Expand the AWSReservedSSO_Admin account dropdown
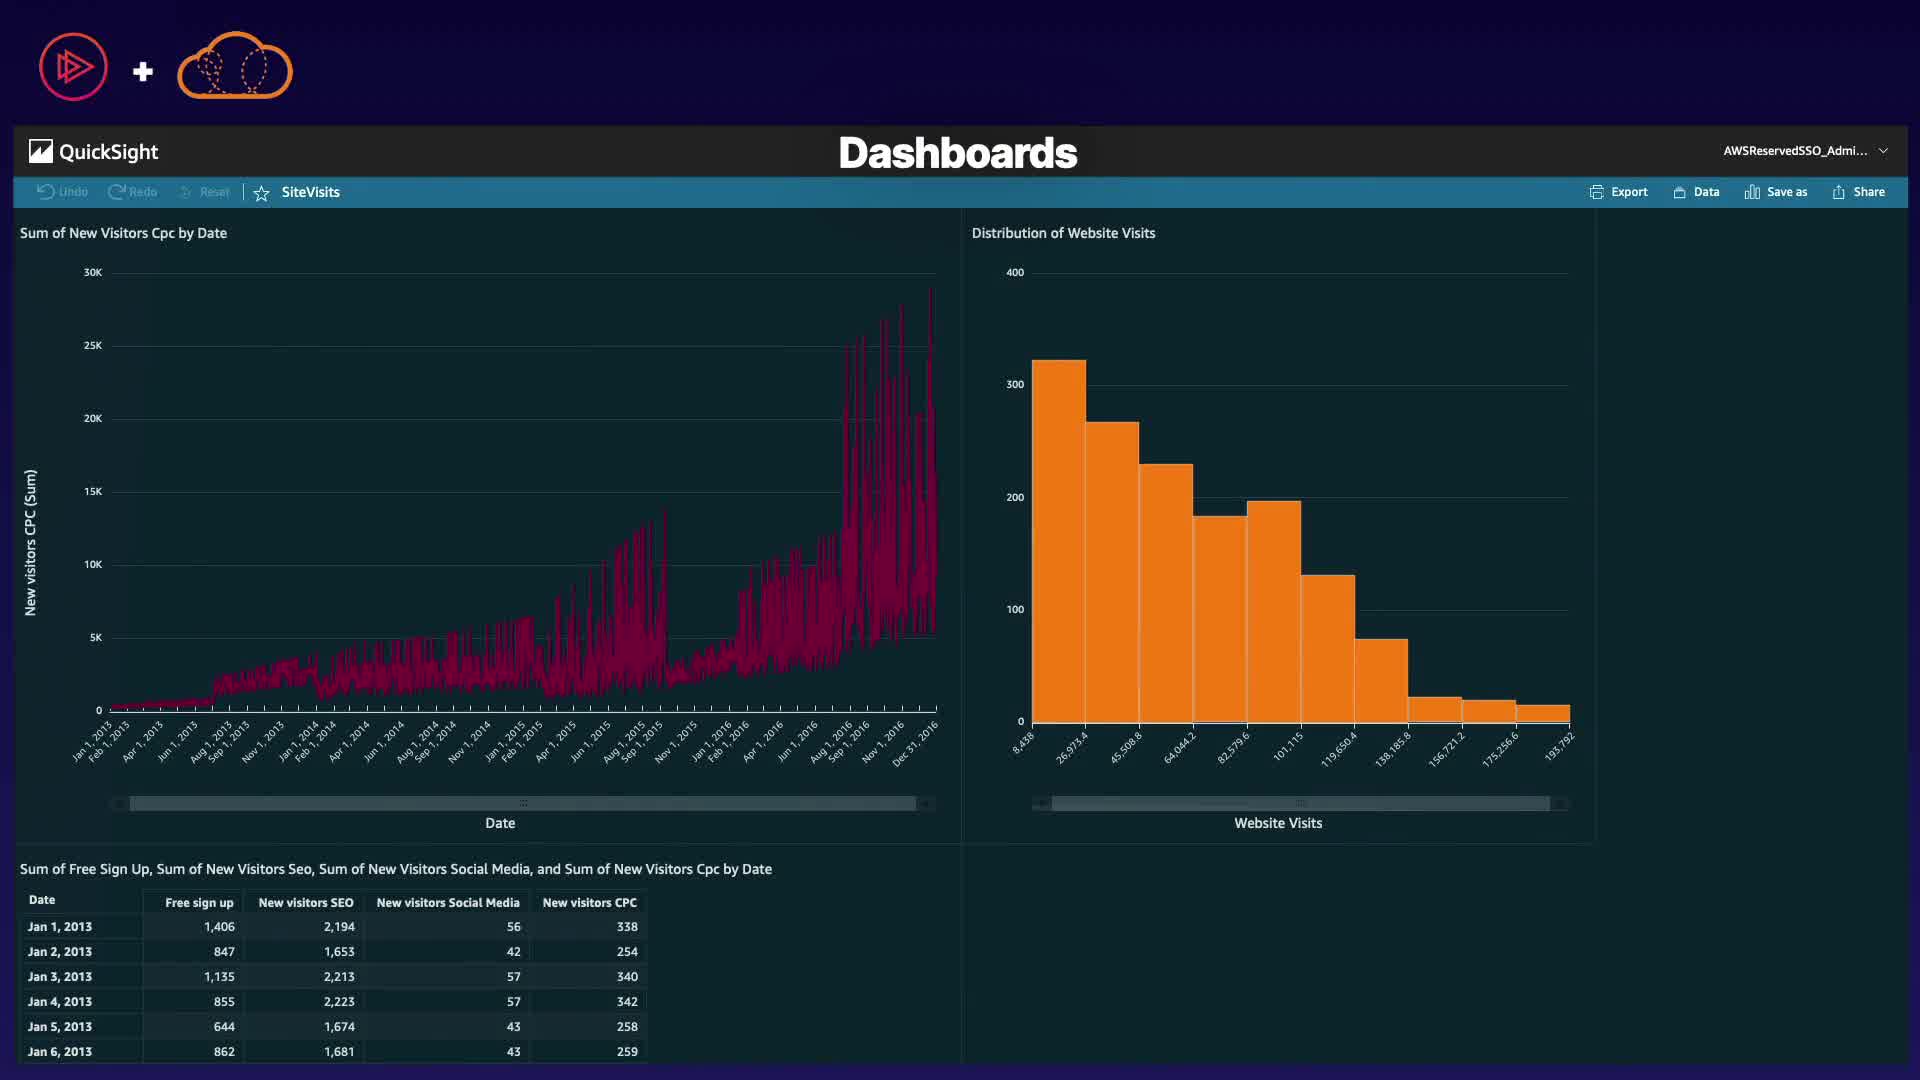Viewport: 1920px width, 1080px height. [x=1883, y=151]
